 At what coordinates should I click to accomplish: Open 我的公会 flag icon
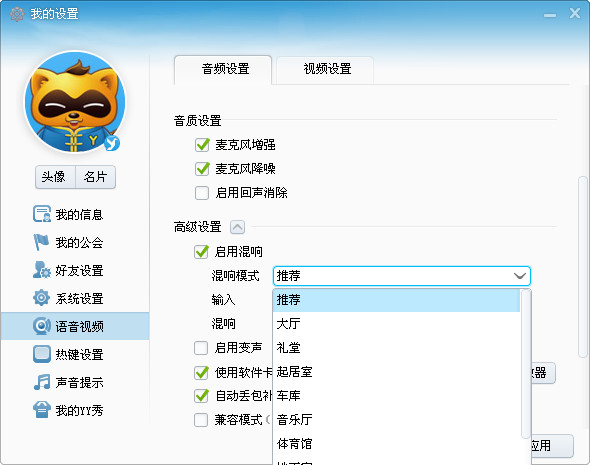point(41,242)
